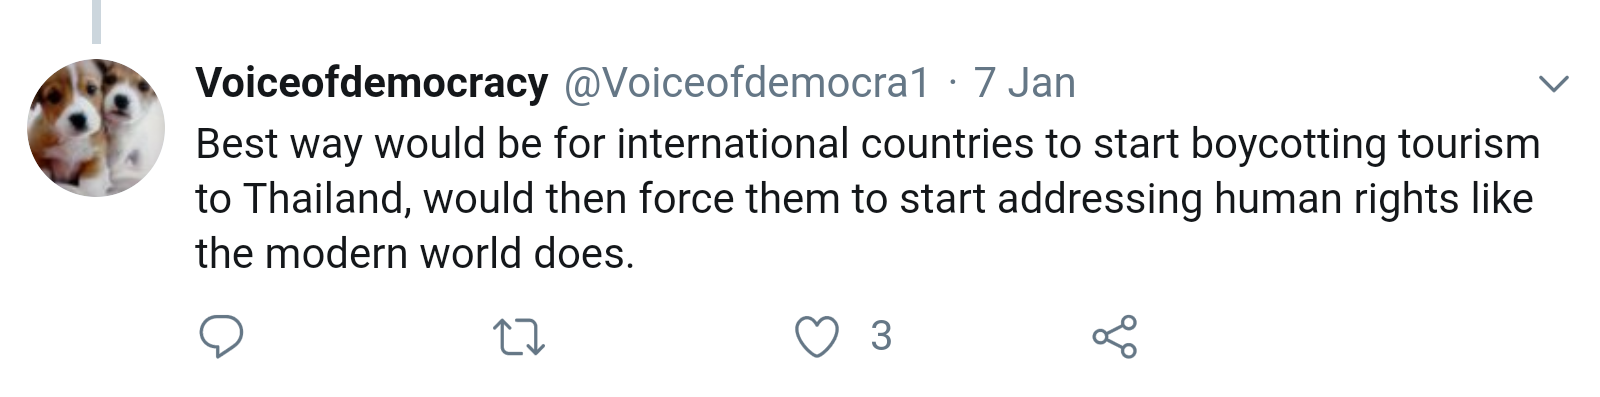Click the tweet line starting Best way
The height and width of the screenshot is (397, 1600).
tap(867, 145)
